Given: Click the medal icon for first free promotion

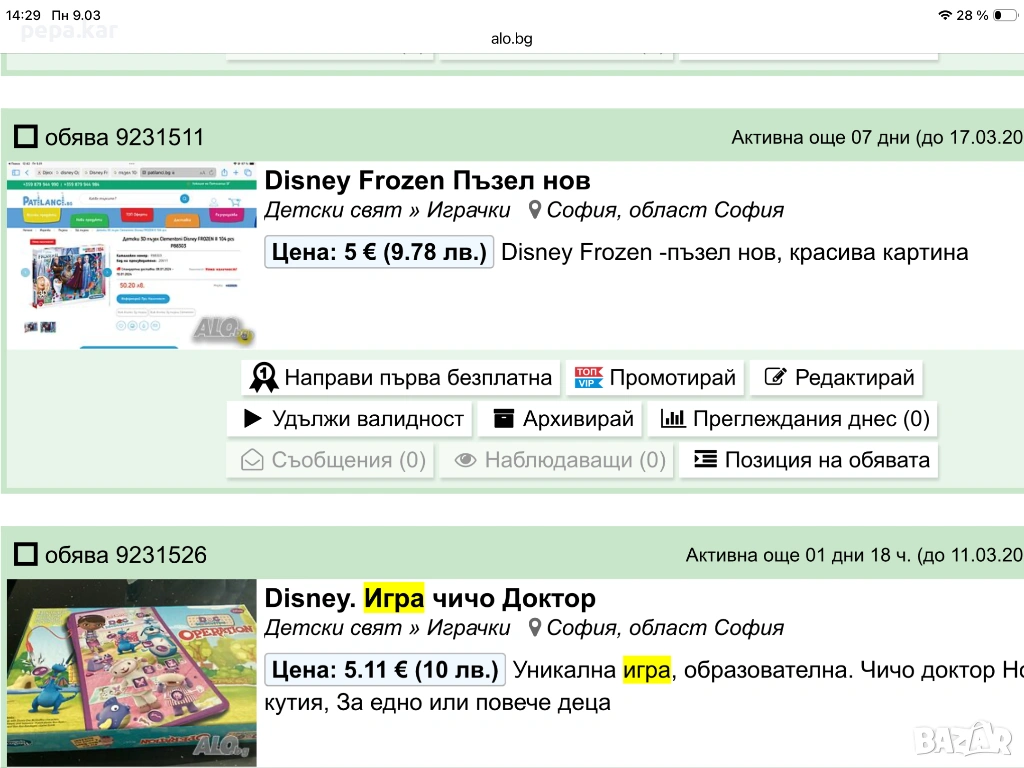Looking at the screenshot, I should coord(264,378).
